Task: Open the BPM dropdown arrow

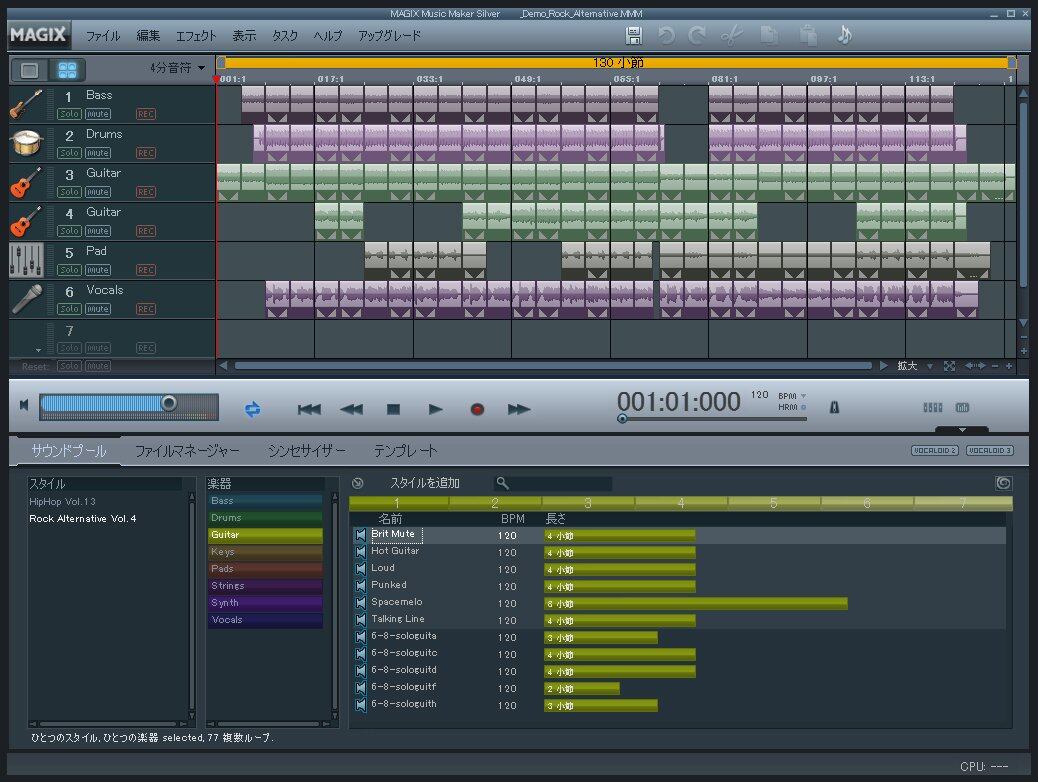Action: coord(803,396)
